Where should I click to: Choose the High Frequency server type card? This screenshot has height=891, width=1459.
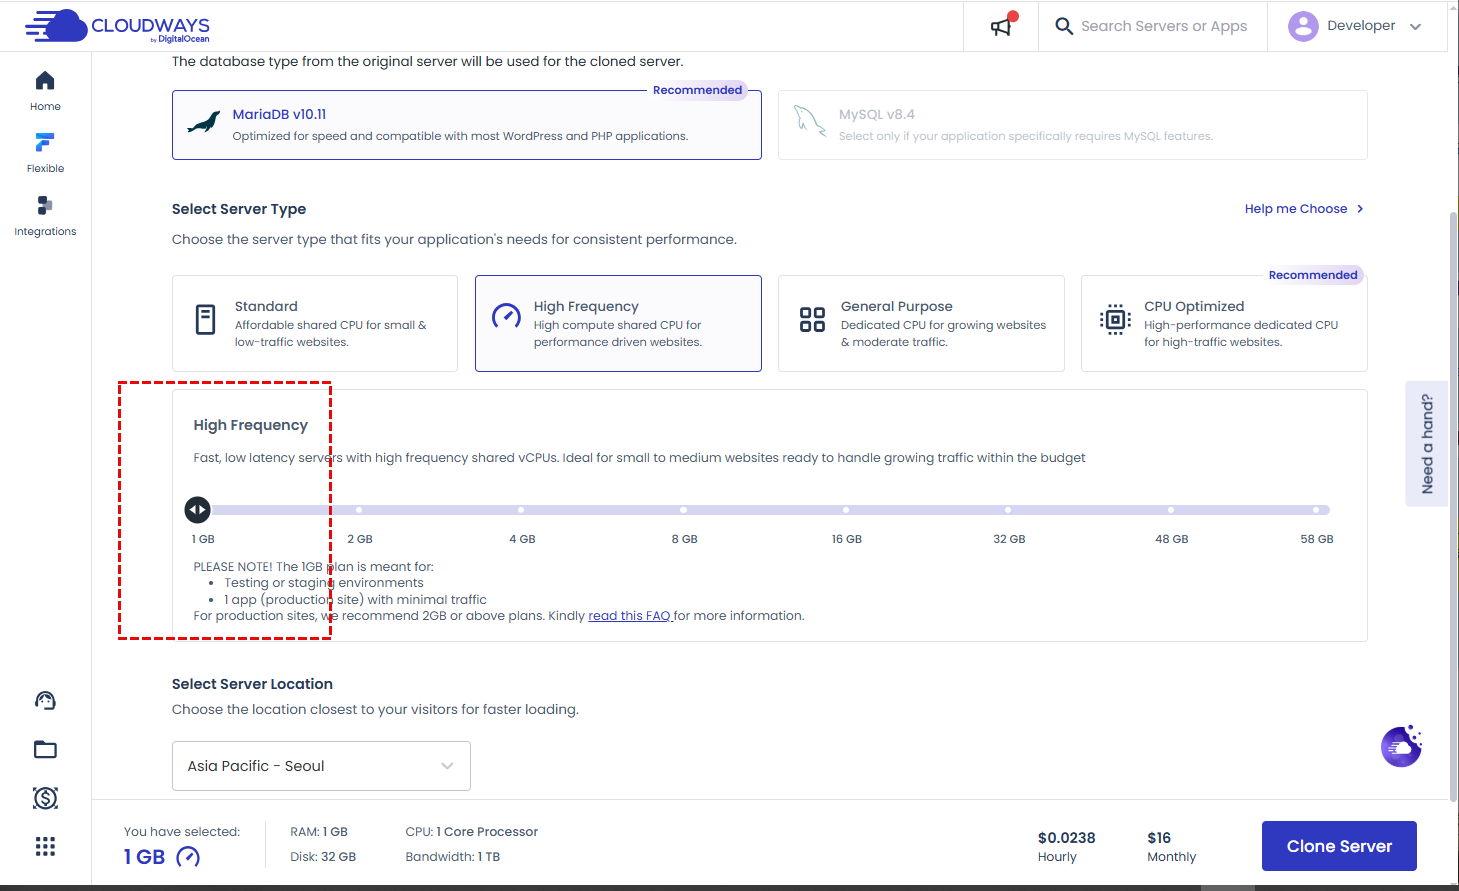pos(618,324)
